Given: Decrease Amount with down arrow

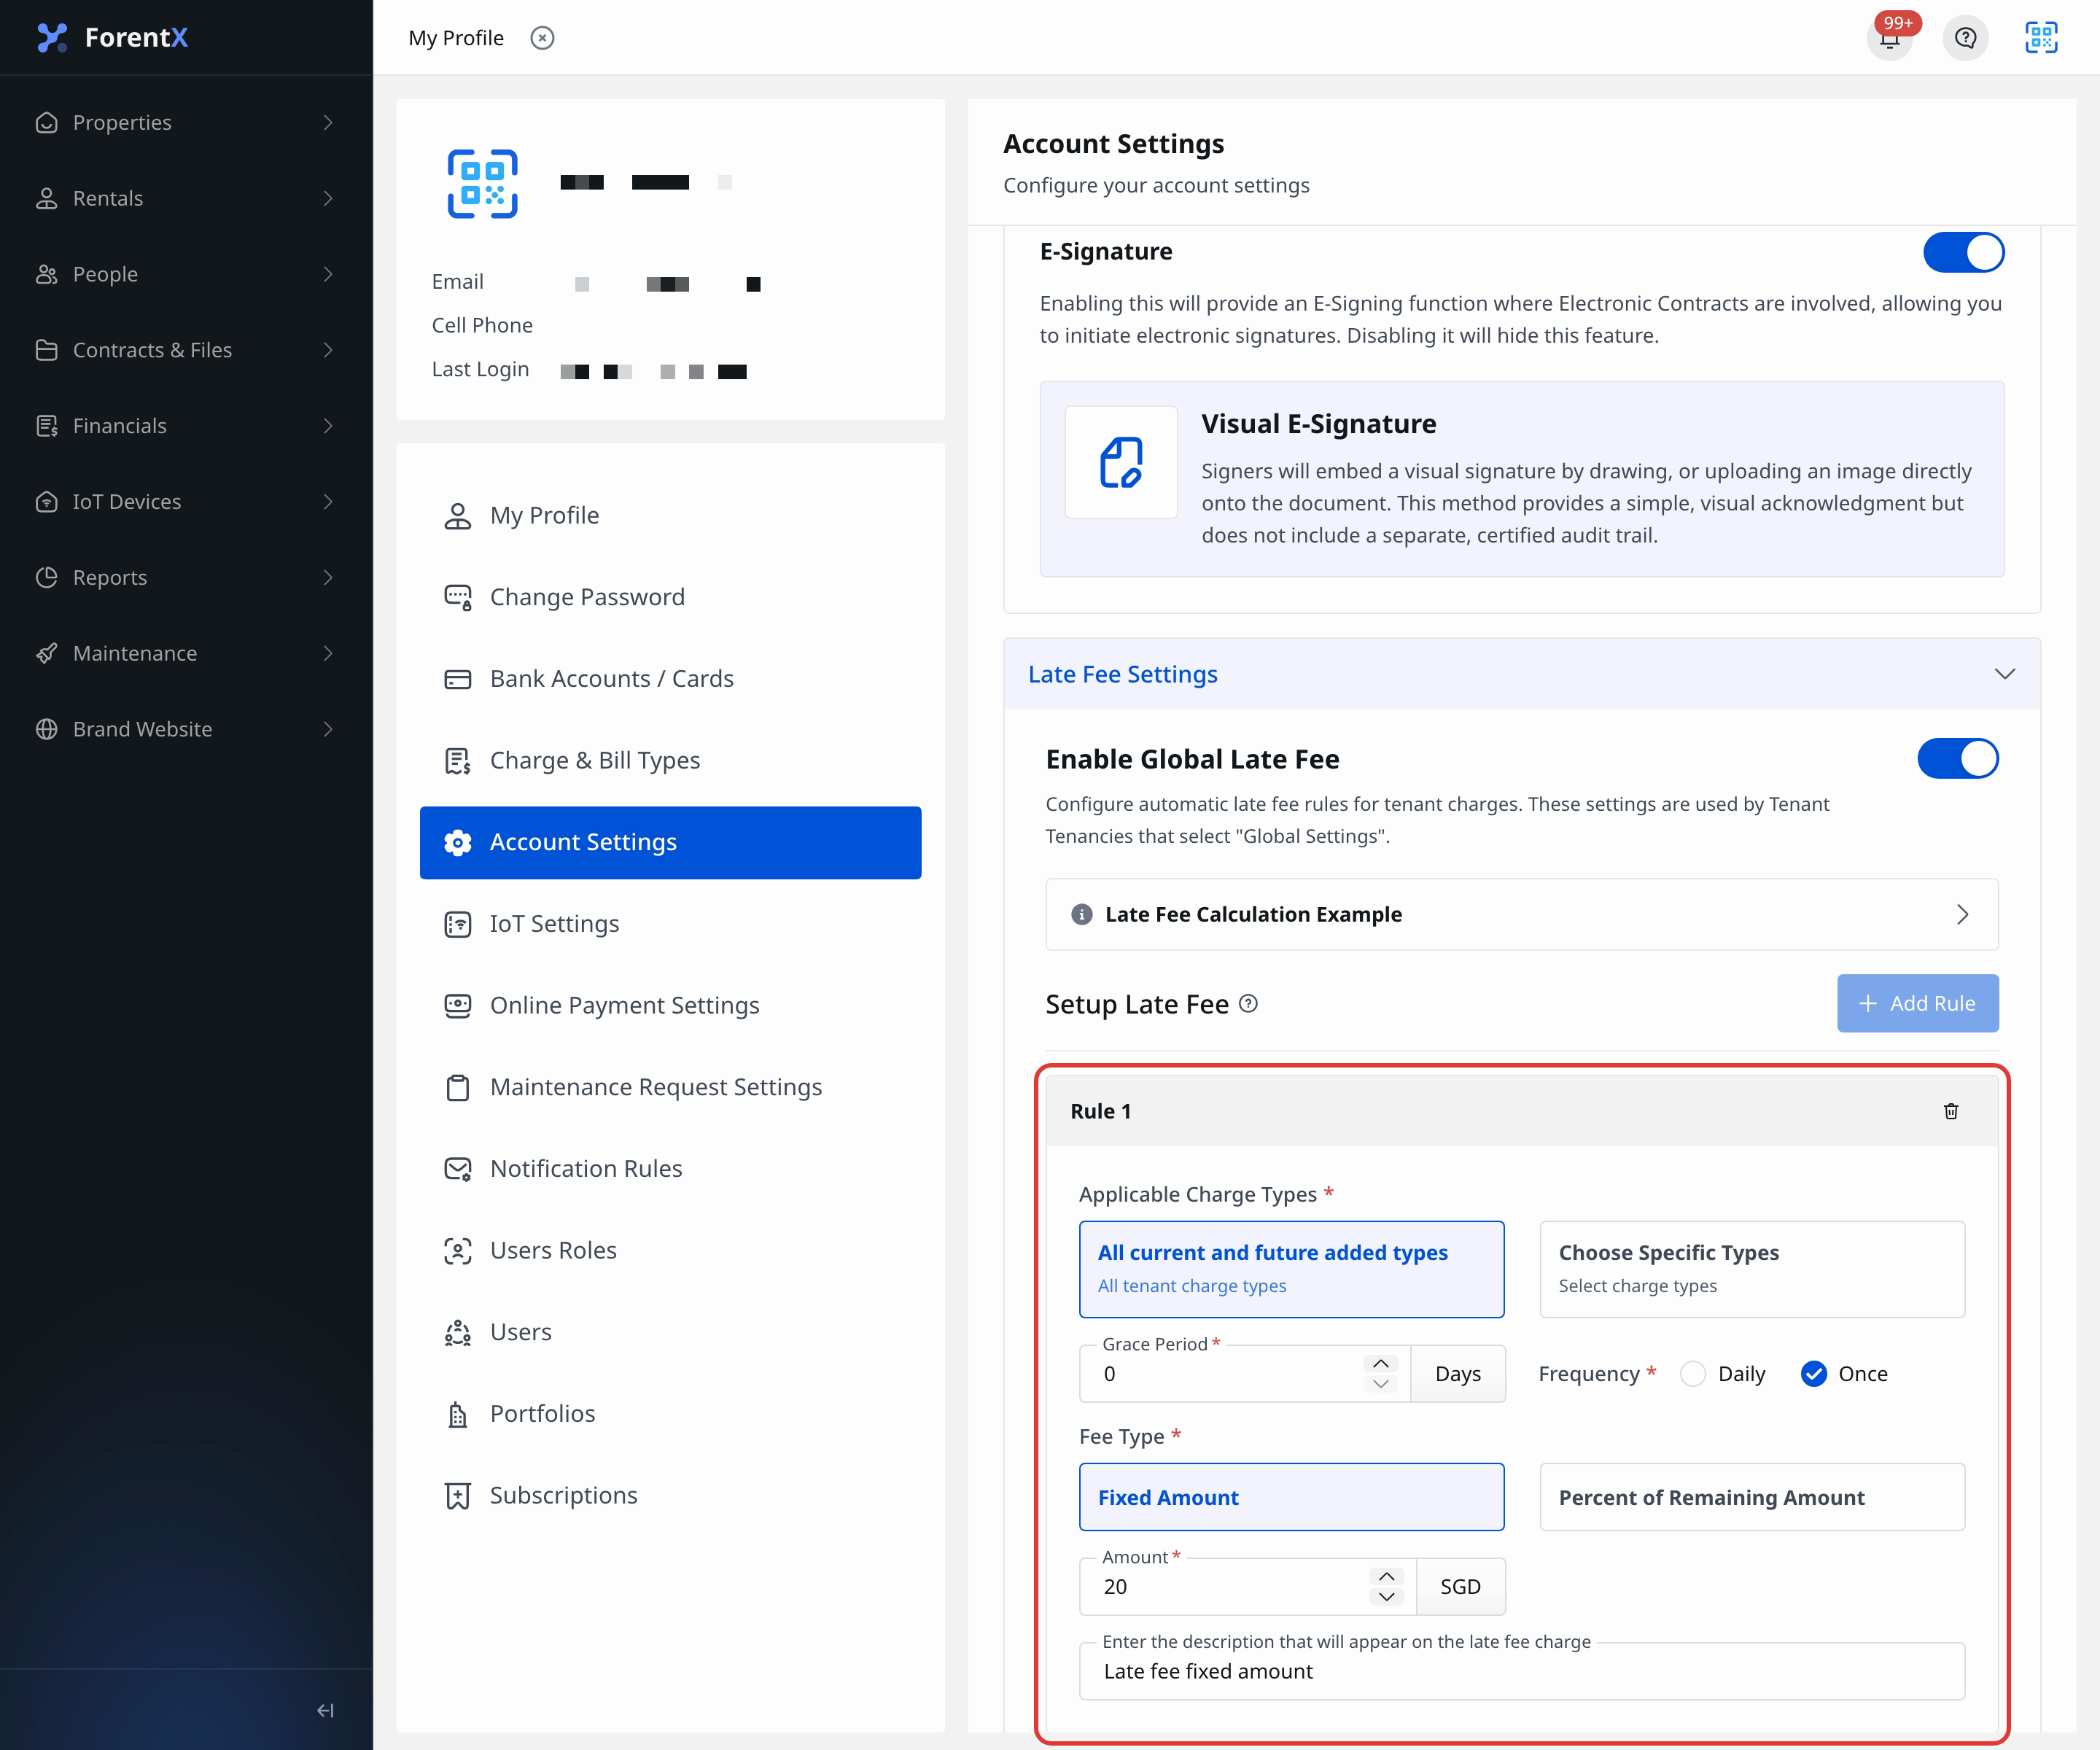Looking at the screenshot, I should (1386, 1597).
